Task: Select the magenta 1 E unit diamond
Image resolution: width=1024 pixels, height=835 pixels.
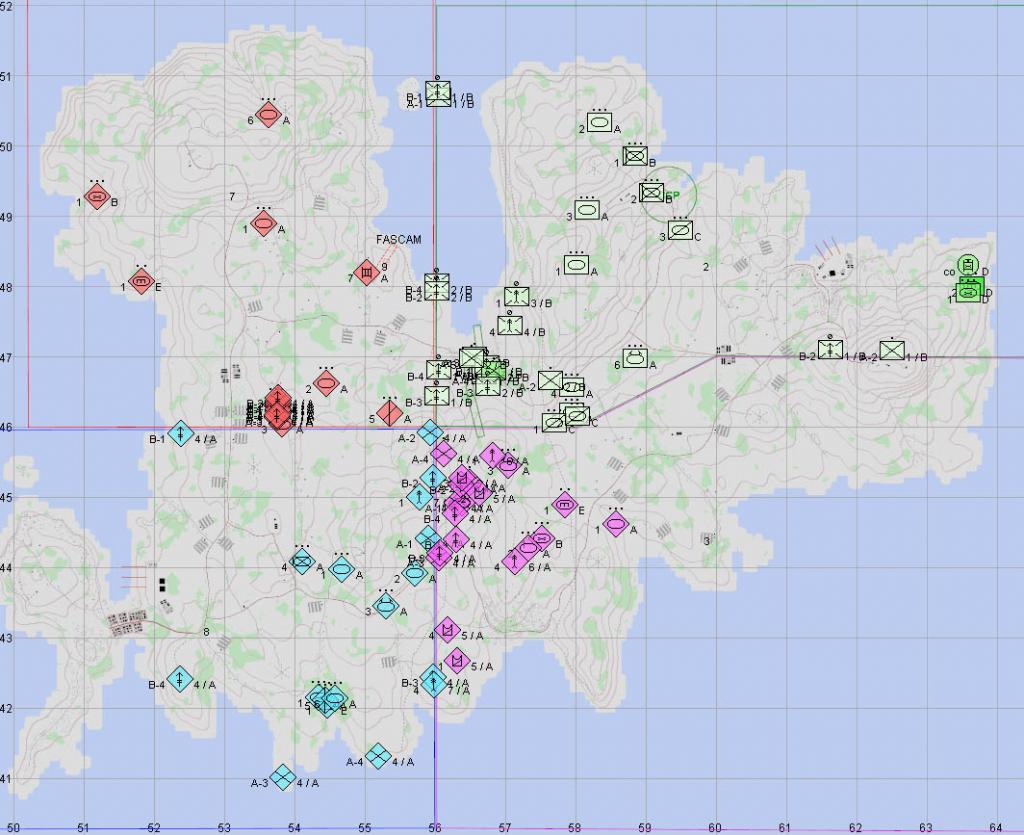Action: point(565,505)
